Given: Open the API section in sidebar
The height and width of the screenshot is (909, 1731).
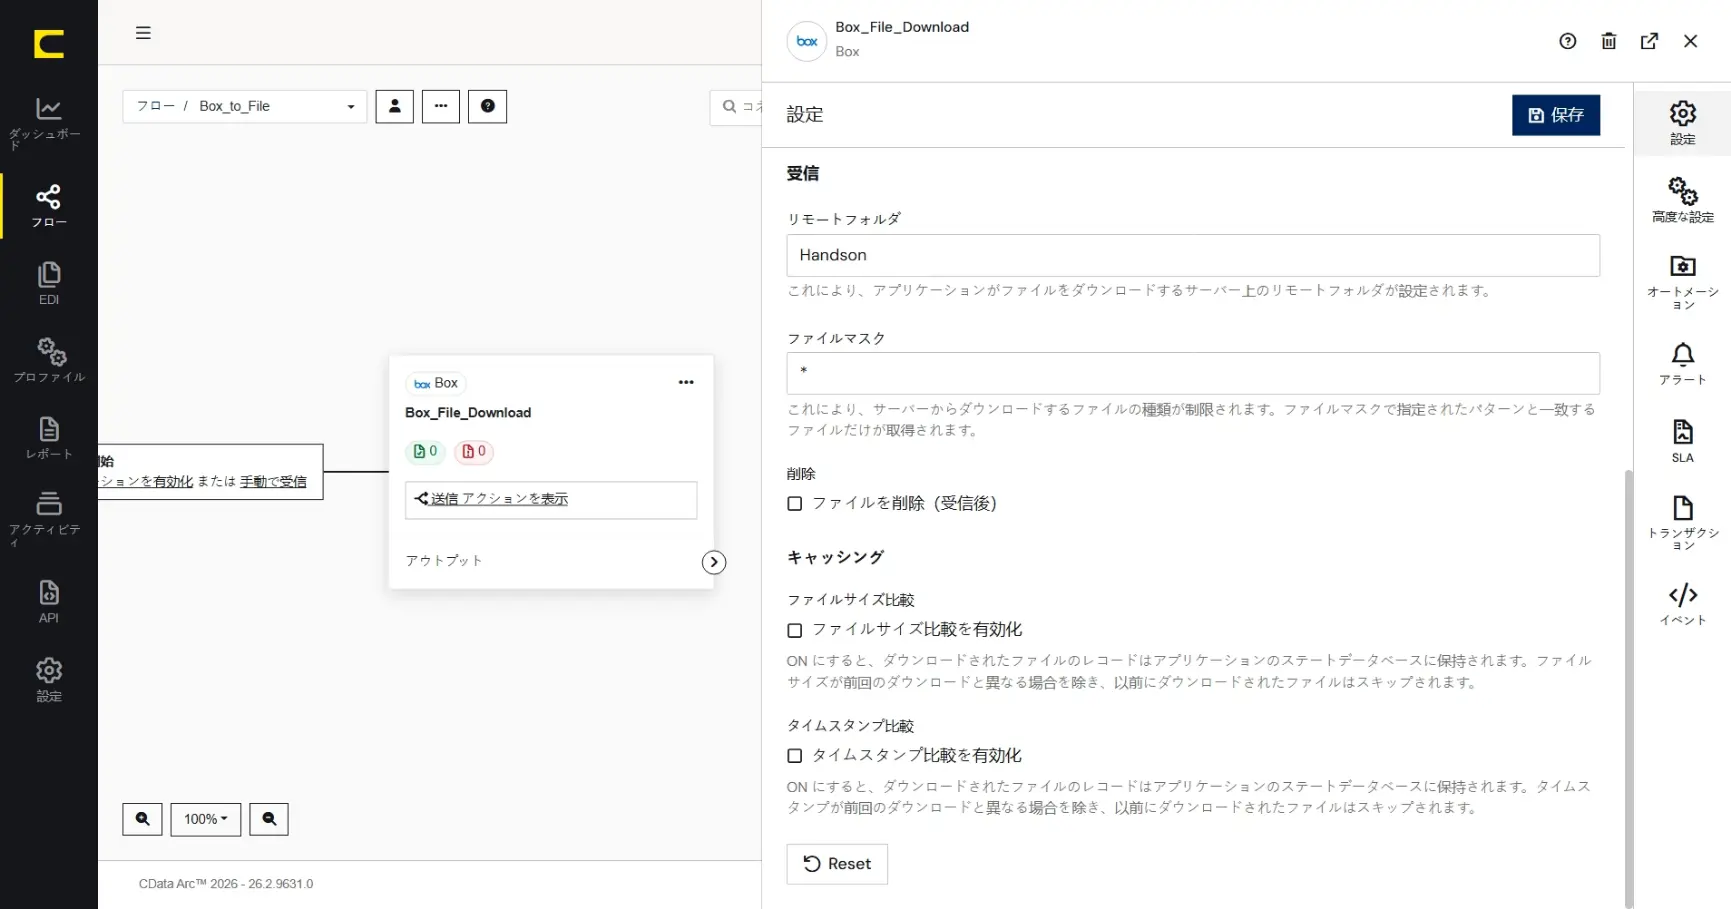Looking at the screenshot, I should tap(48, 601).
